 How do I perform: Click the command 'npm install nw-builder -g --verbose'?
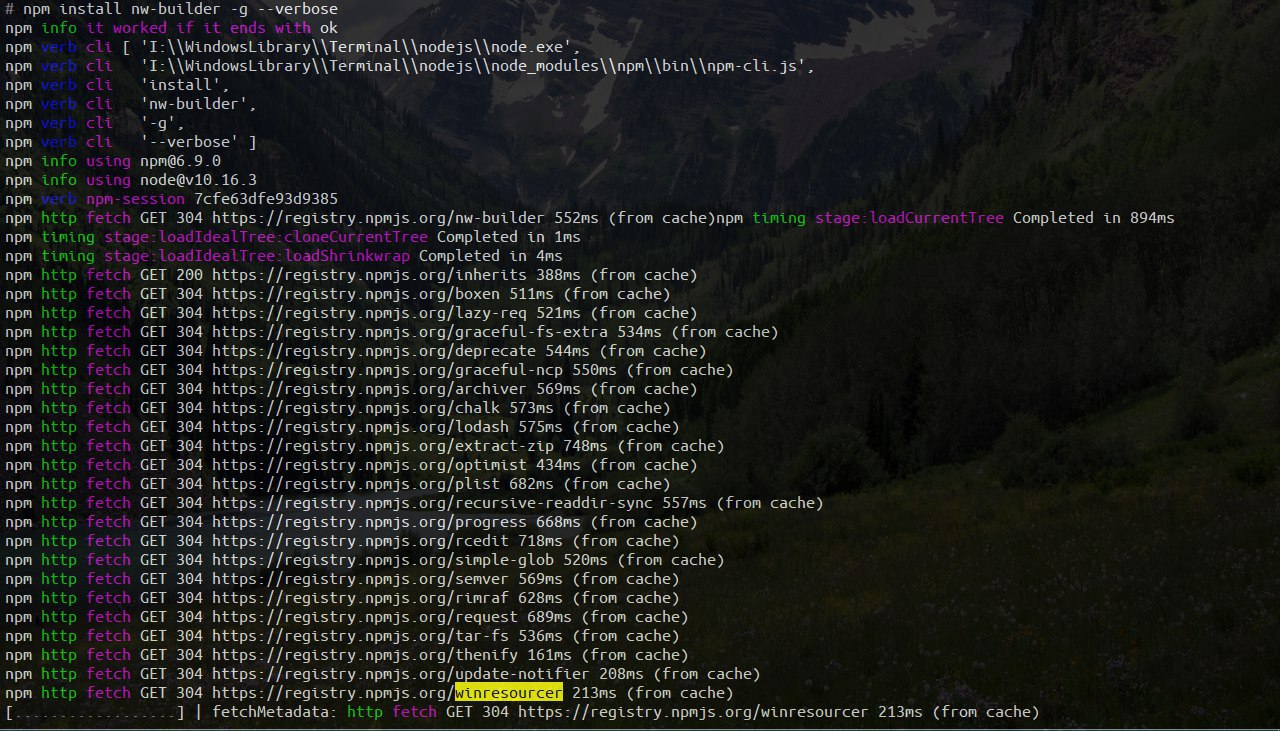180,9
